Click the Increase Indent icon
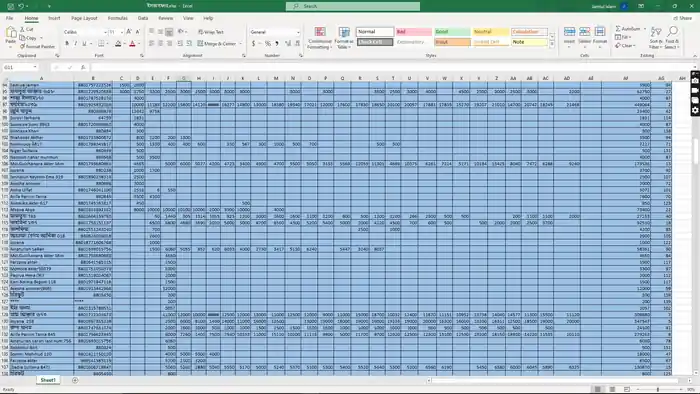Screen dimensions: 700x394 click(189, 43)
